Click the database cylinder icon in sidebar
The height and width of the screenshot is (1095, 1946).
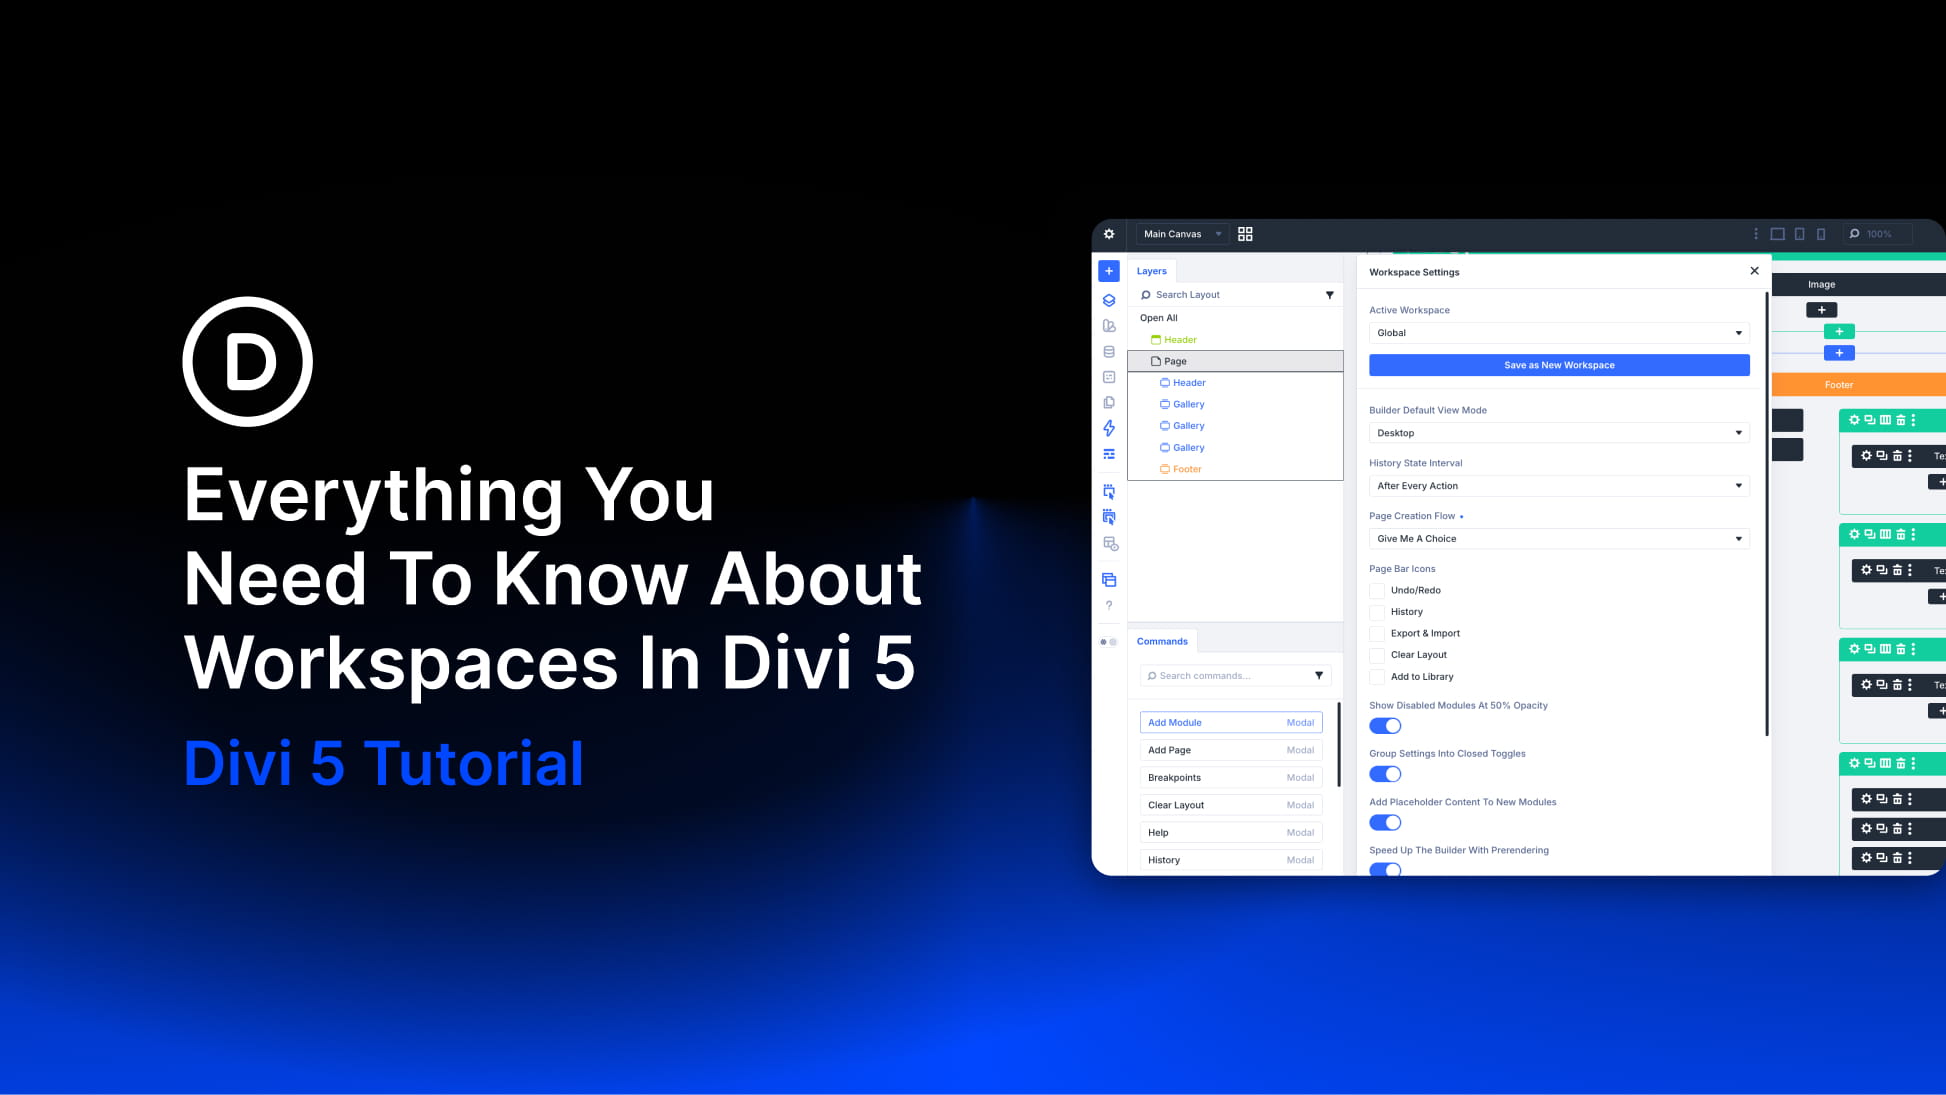tap(1109, 352)
